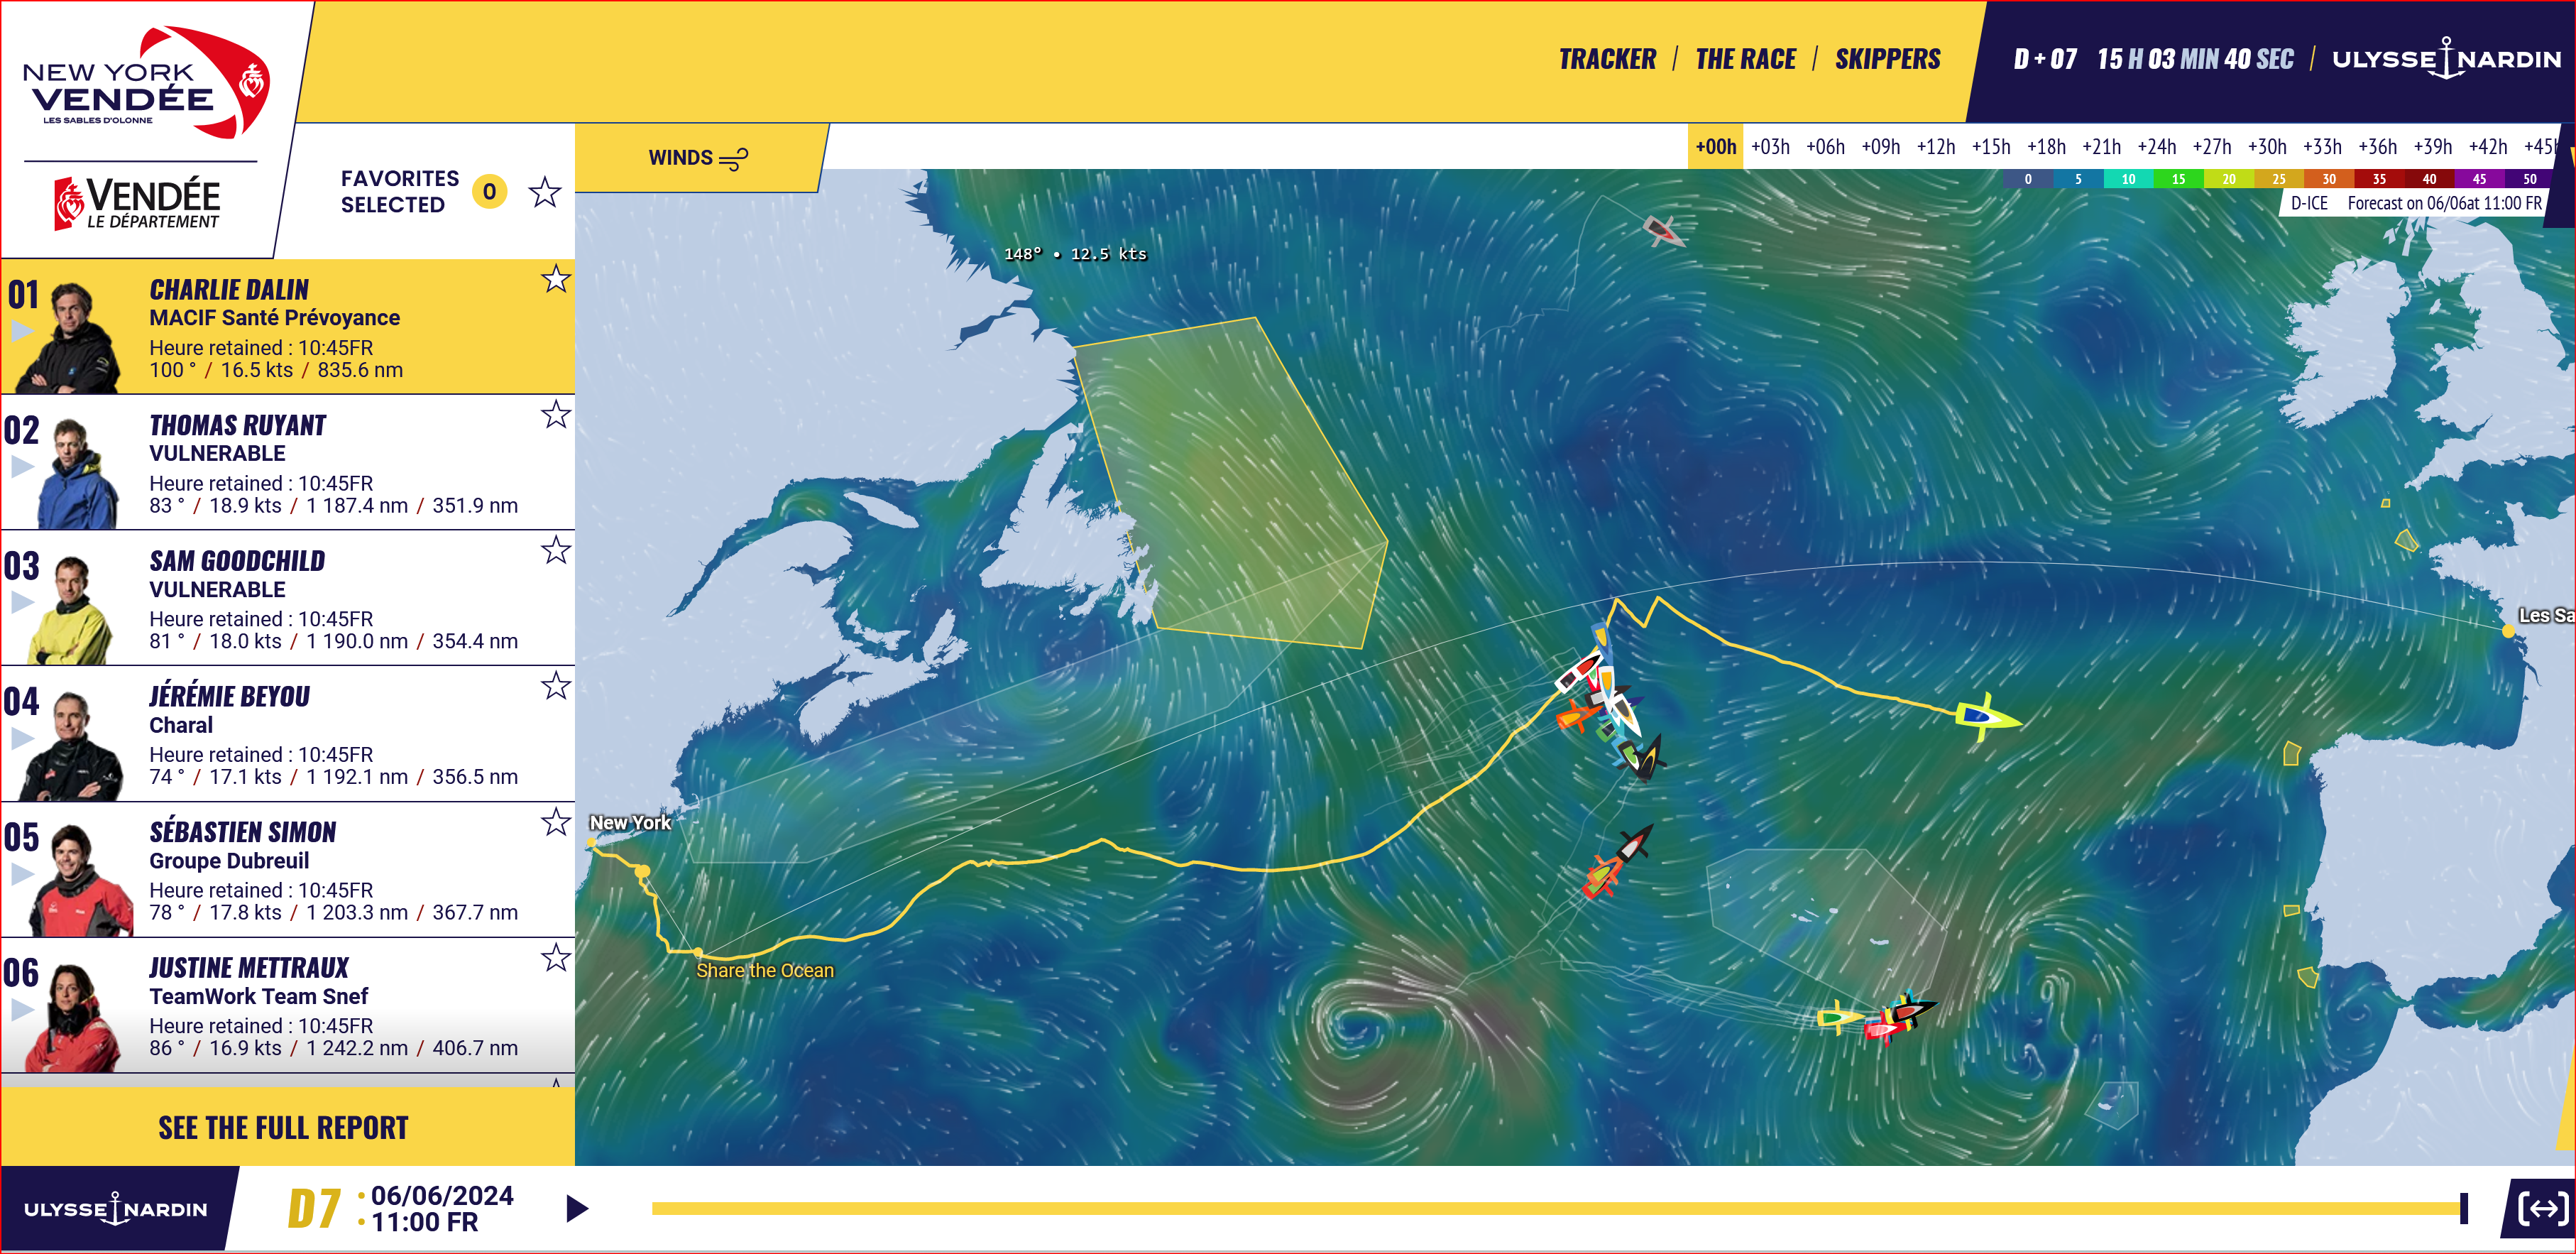2576x1254 pixels.
Task: Click Ulysse Nardin logo in bottom bar
Action: pos(116,1209)
